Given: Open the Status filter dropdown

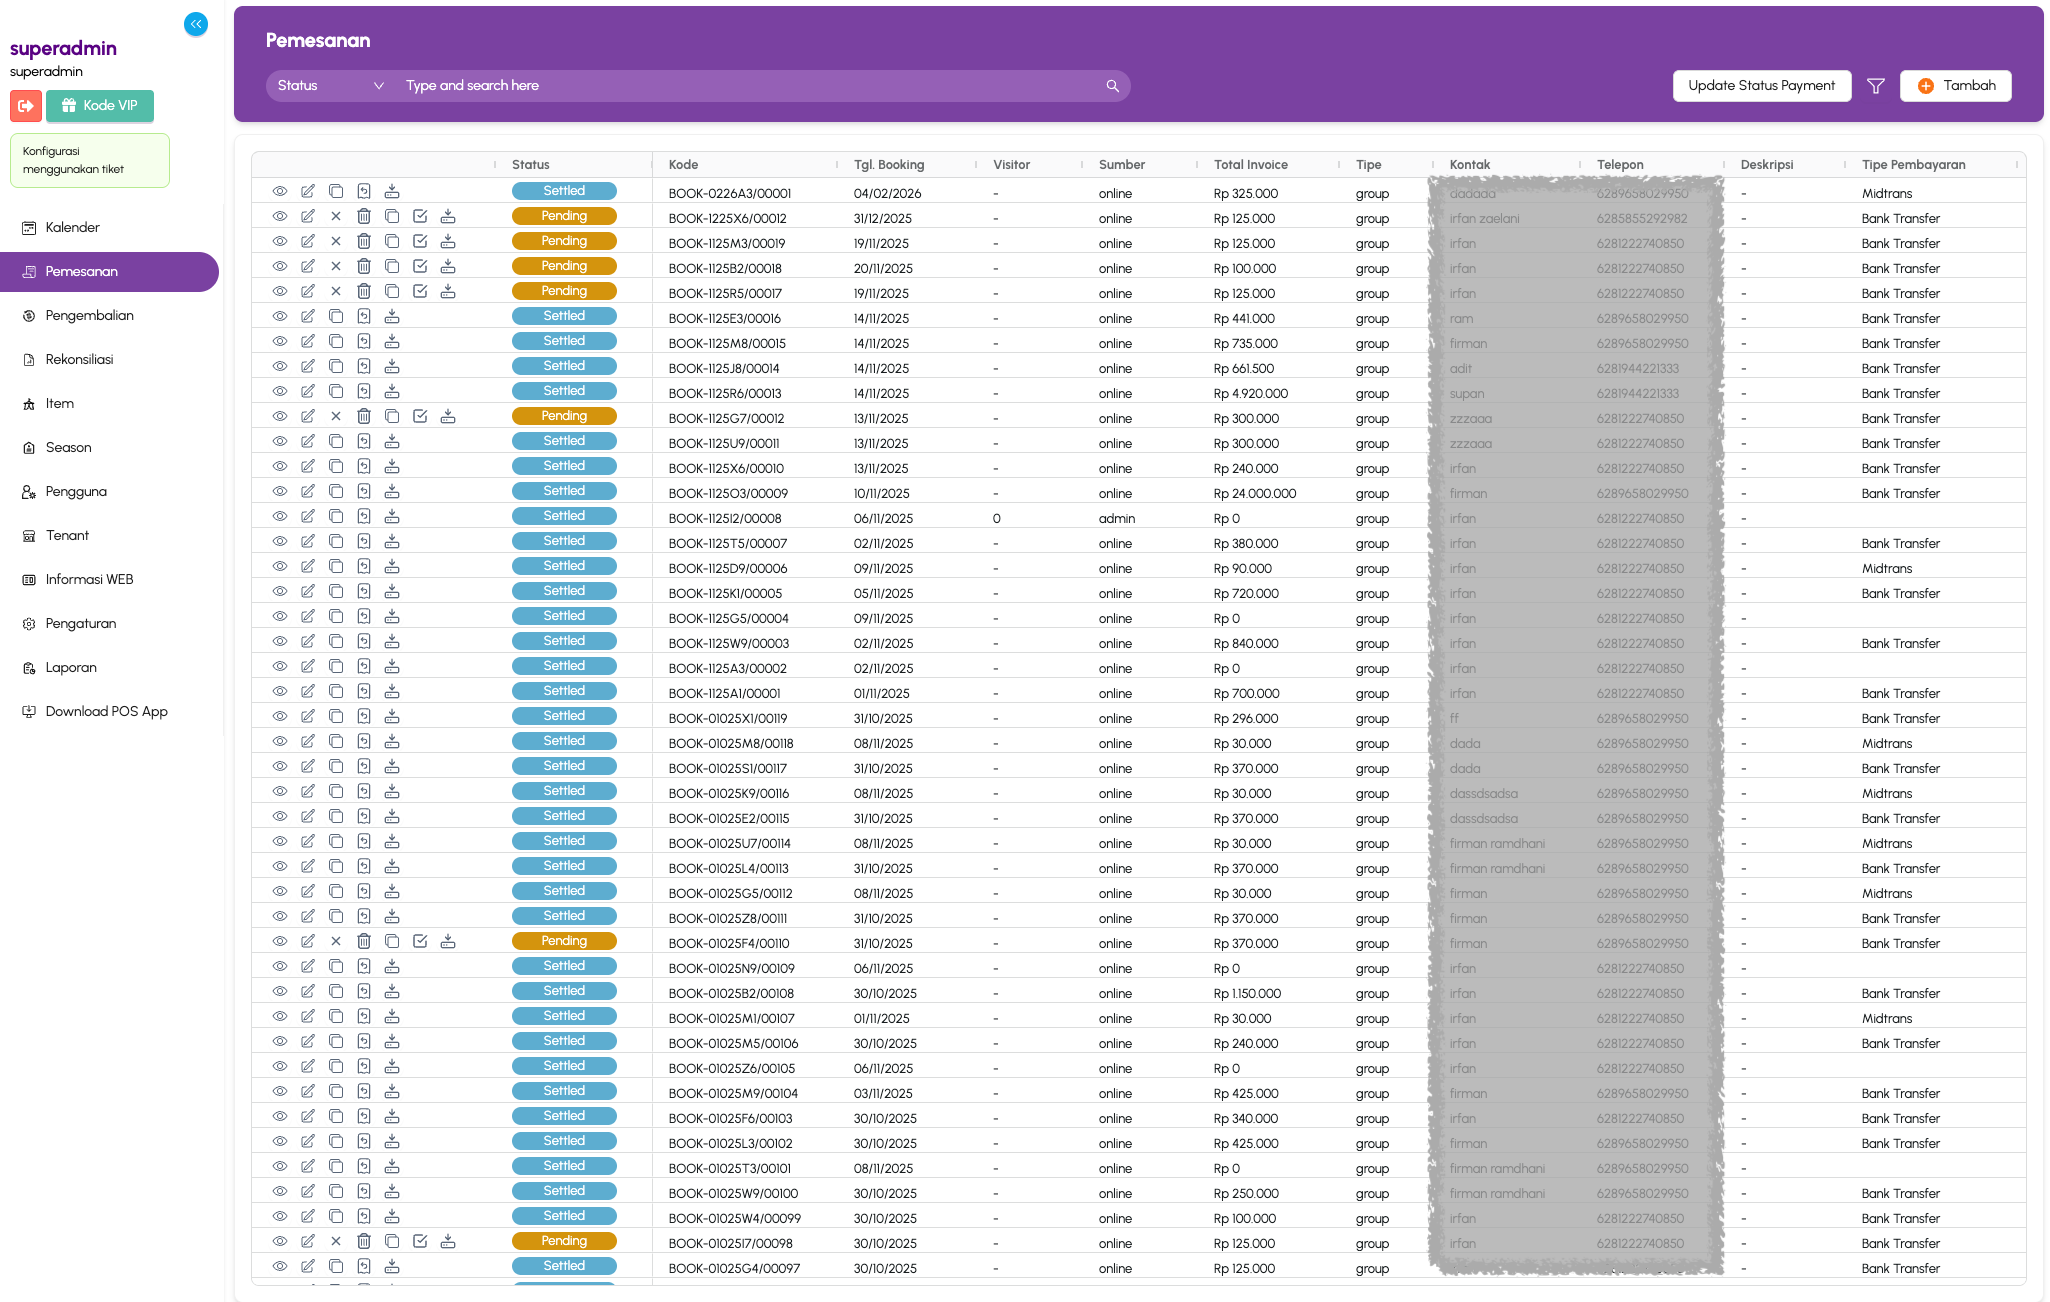Looking at the screenshot, I should (330, 86).
